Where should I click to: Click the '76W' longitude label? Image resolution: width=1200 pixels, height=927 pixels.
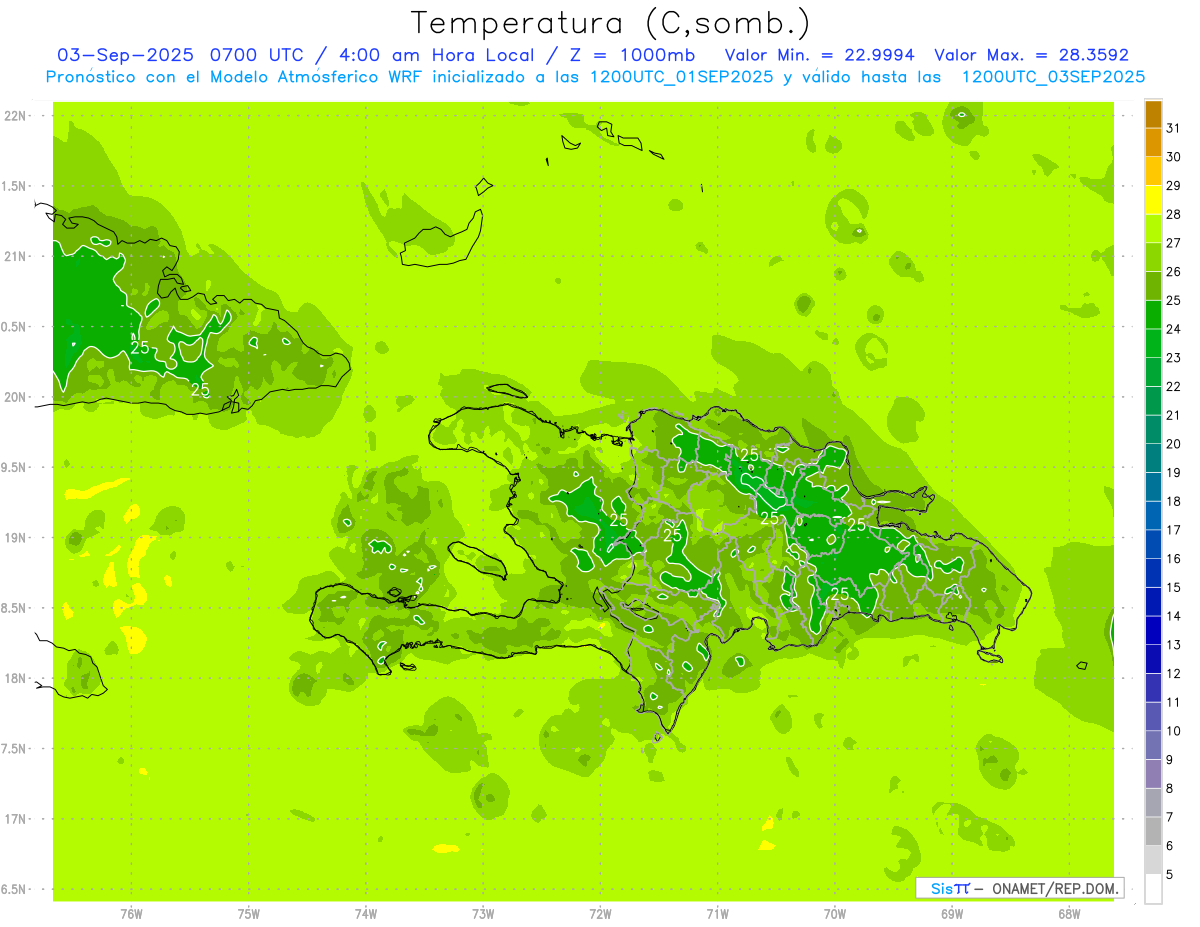(x=131, y=914)
